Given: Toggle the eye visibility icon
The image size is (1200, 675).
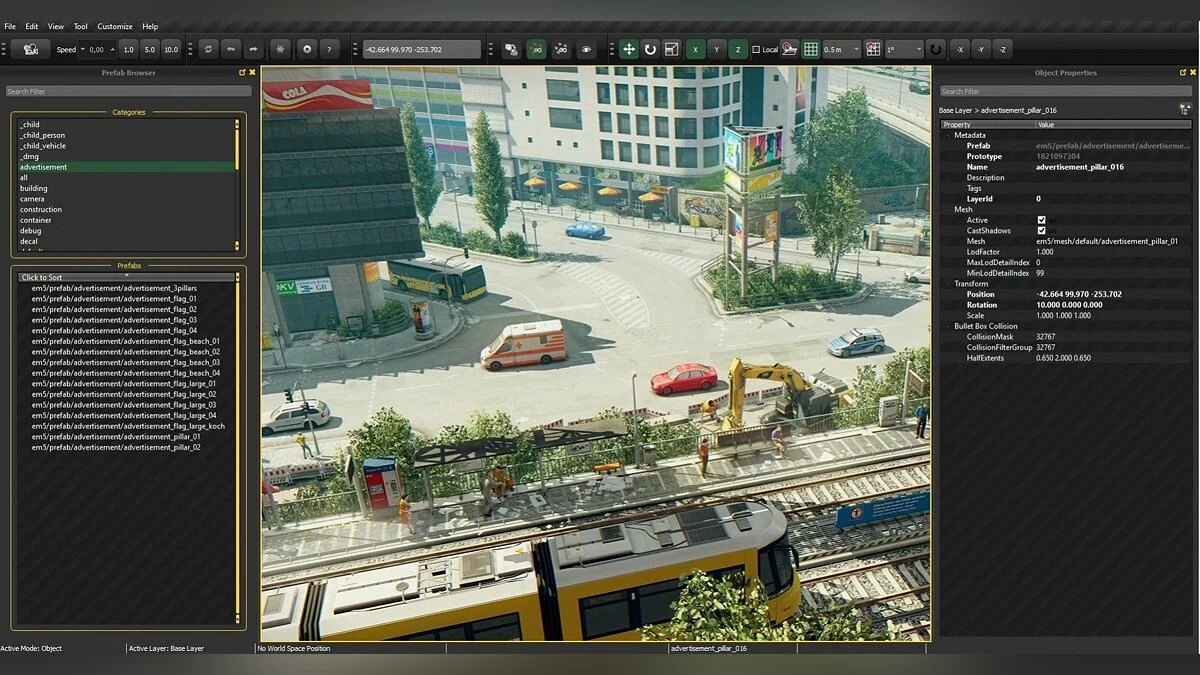Looking at the screenshot, I should pos(586,49).
